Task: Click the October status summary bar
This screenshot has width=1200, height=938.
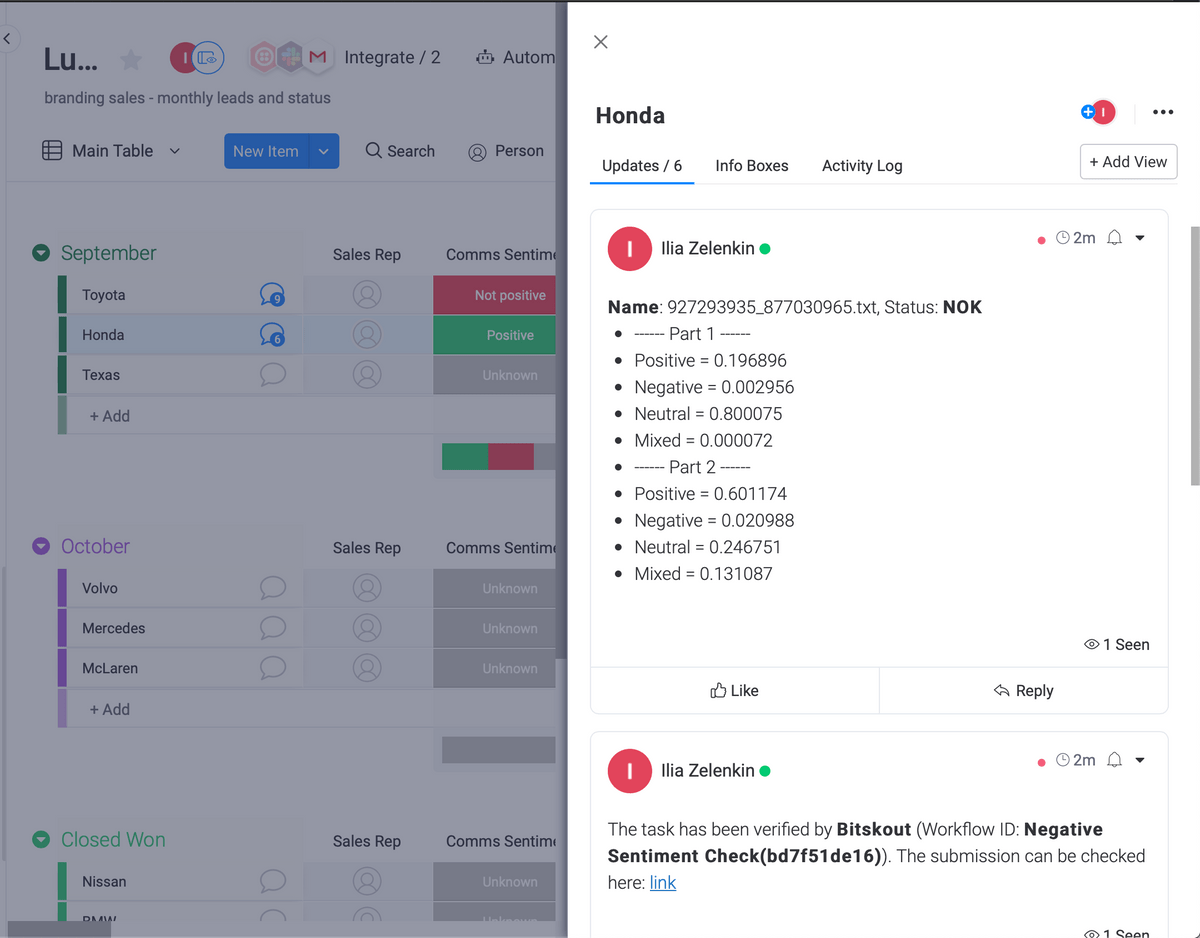Action: click(498, 750)
